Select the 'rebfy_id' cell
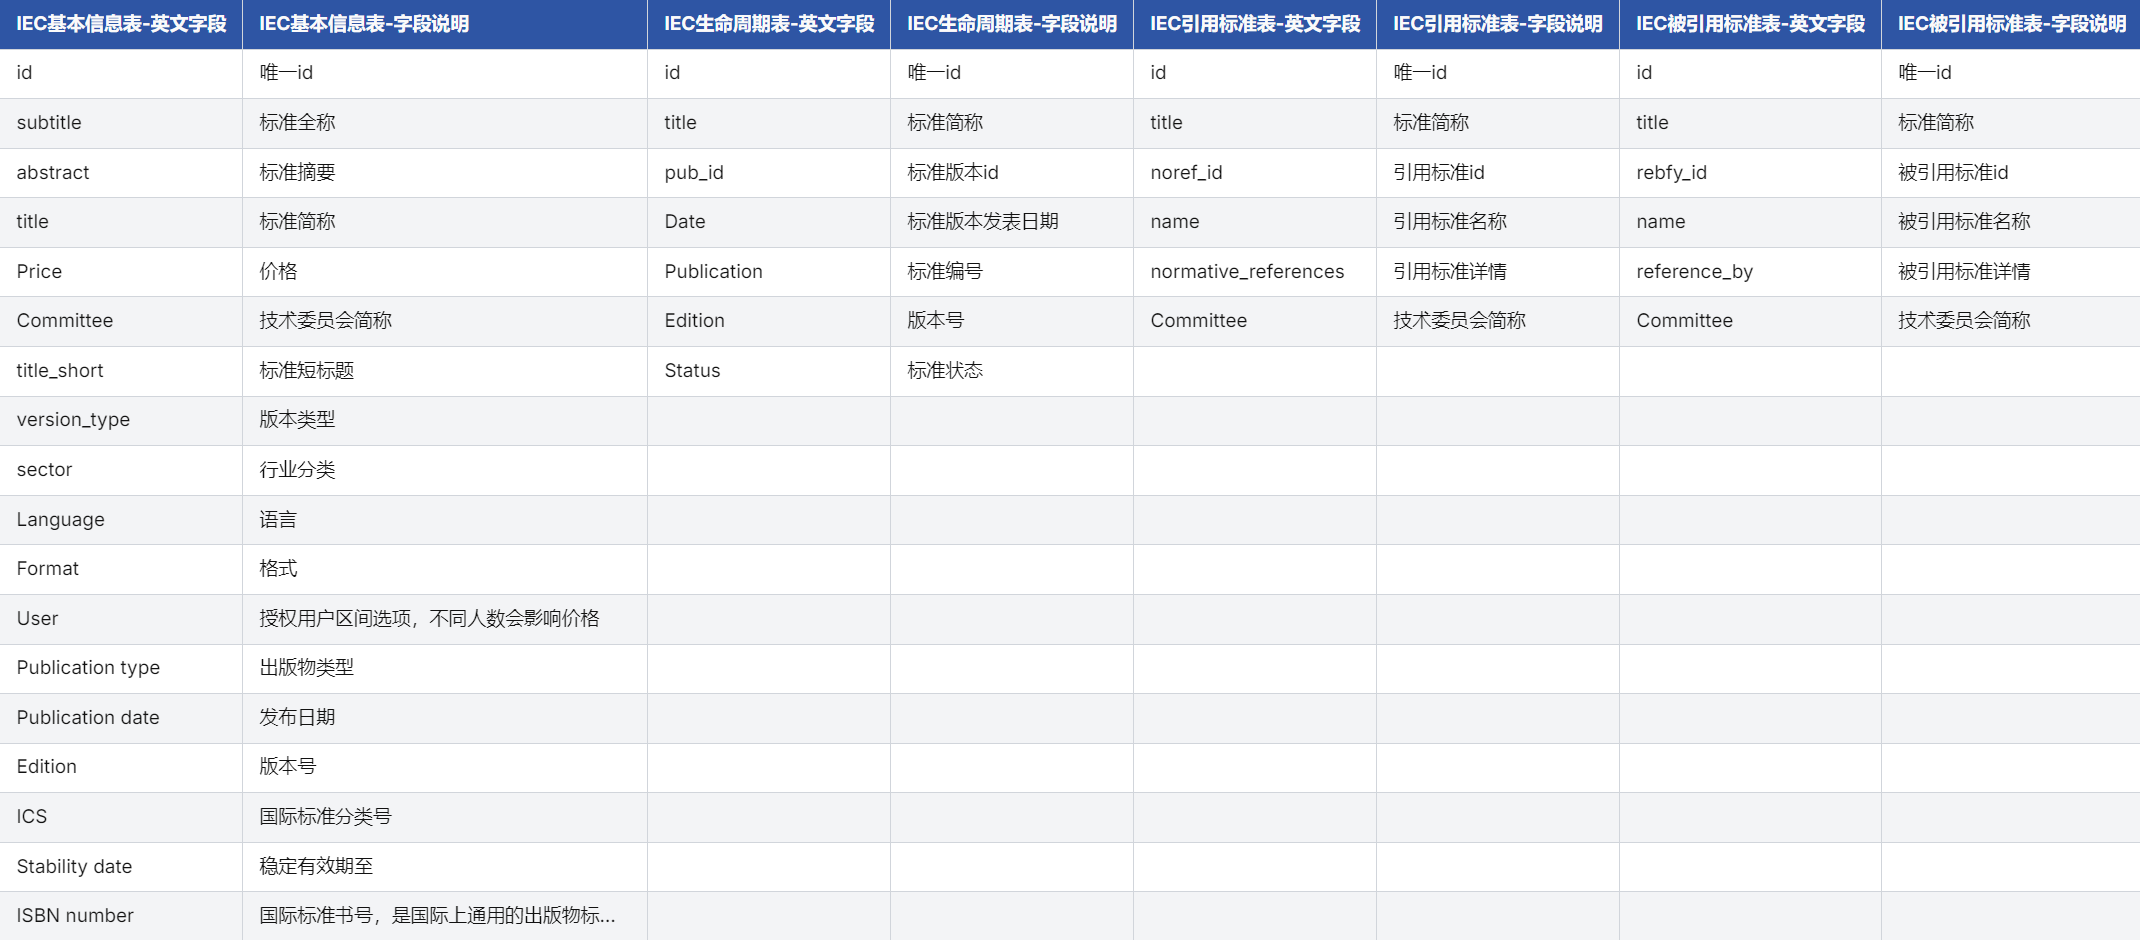The width and height of the screenshot is (2140, 940). coord(1750,173)
